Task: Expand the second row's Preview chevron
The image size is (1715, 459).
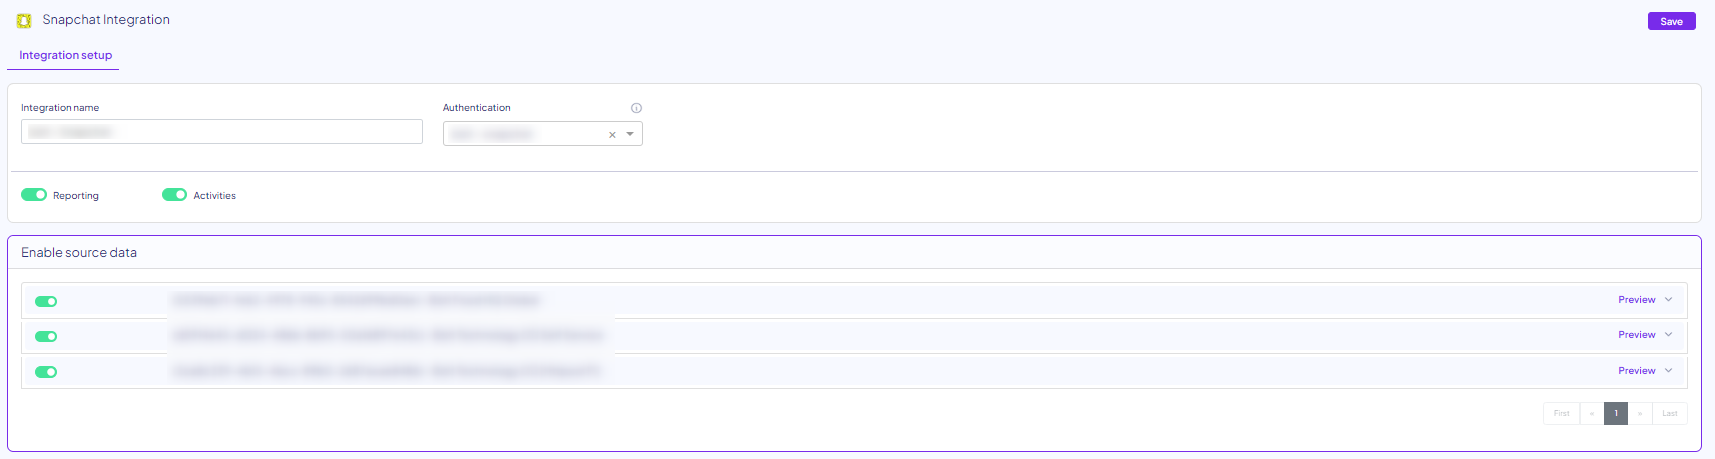Action: click(1668, 335)
